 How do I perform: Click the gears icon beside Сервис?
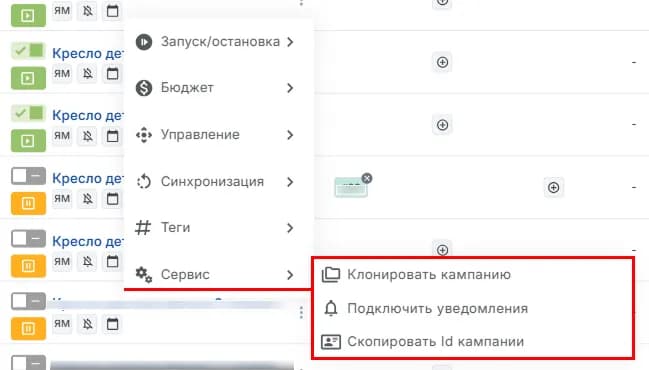[144, 274]
